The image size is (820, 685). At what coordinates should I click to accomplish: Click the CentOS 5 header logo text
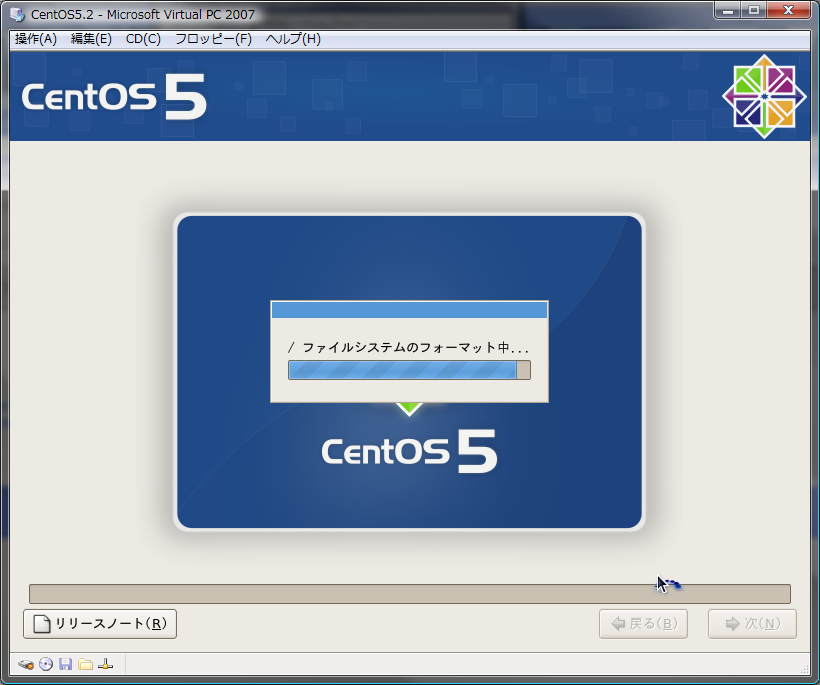click(x=115, y=97)
